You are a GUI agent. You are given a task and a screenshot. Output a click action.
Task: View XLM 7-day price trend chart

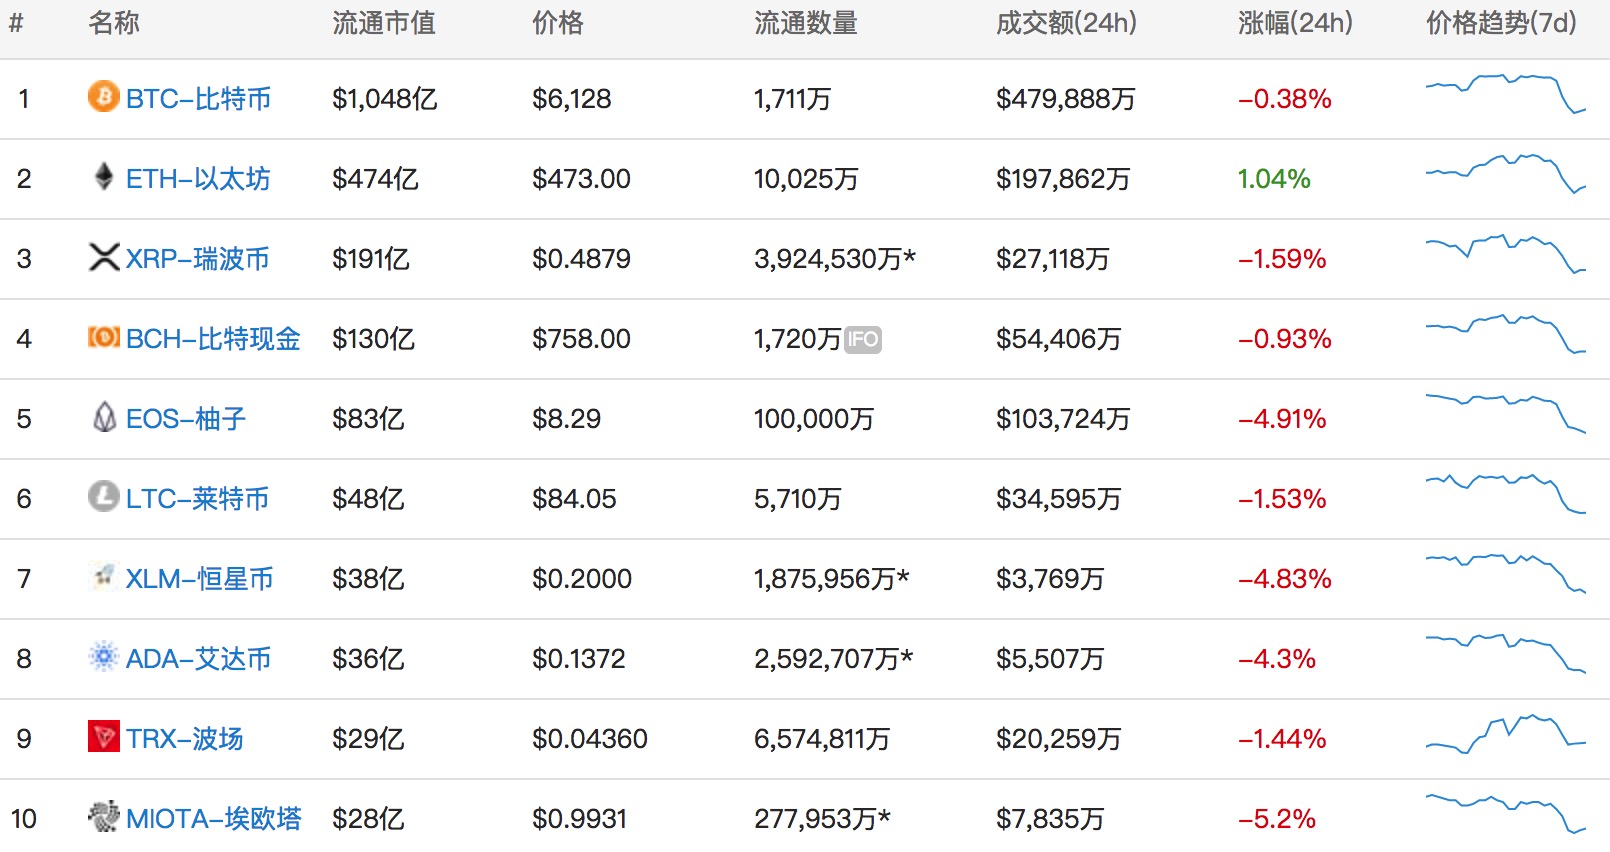tap(1506, 574)
